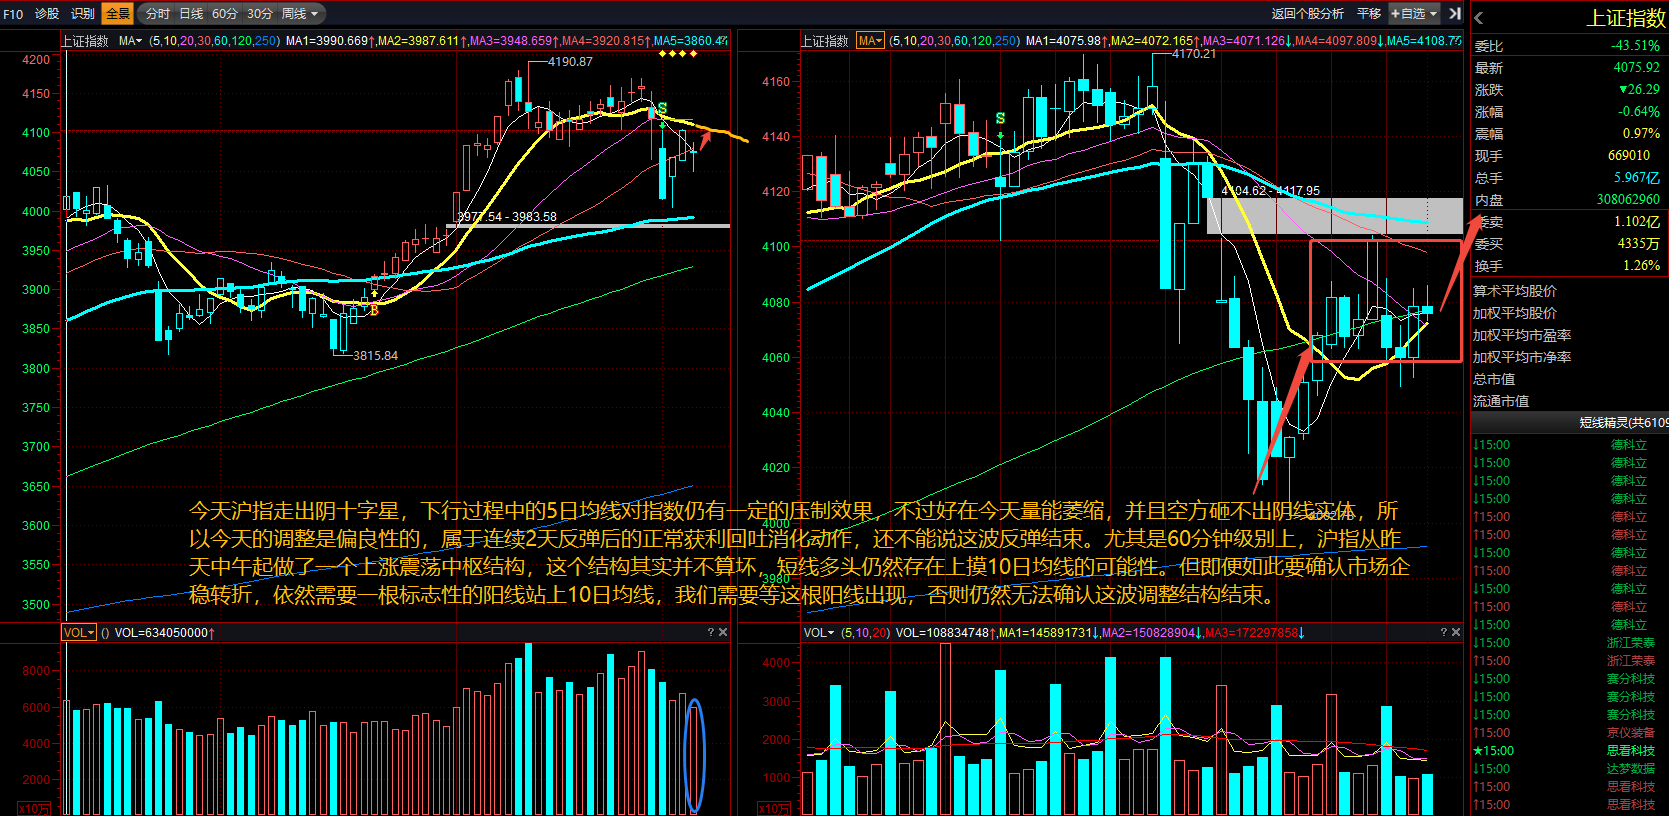This screenshot has width=1669, height=816.
Task: Click the yellow diamond markers on left chart
Action: [679, 54]
